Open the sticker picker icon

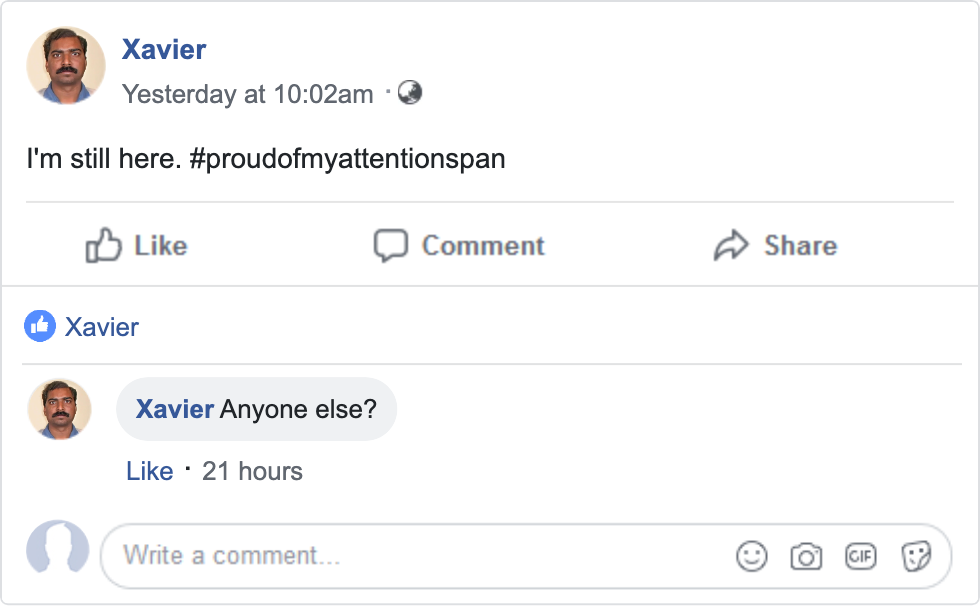click(916, 556)
